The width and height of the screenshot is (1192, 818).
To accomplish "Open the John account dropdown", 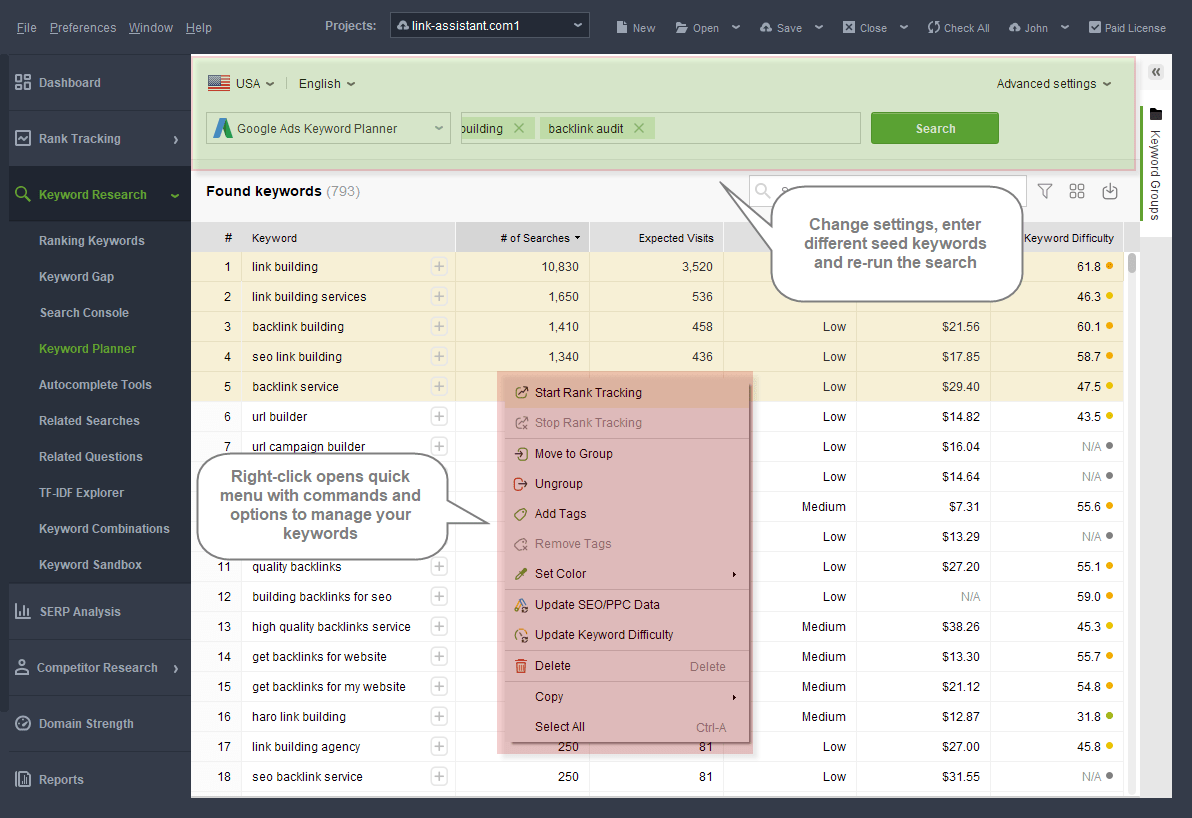I will [1038, 27].
